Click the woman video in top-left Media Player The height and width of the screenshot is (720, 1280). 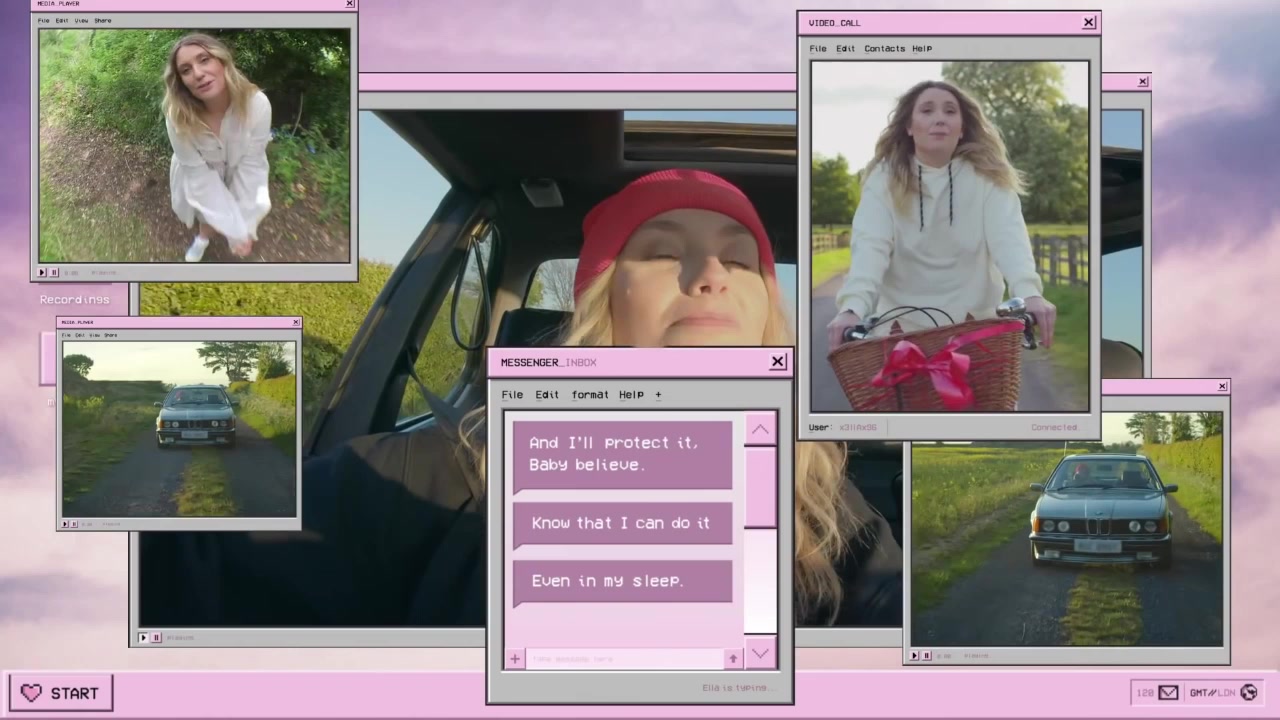(x=194, y=145)
